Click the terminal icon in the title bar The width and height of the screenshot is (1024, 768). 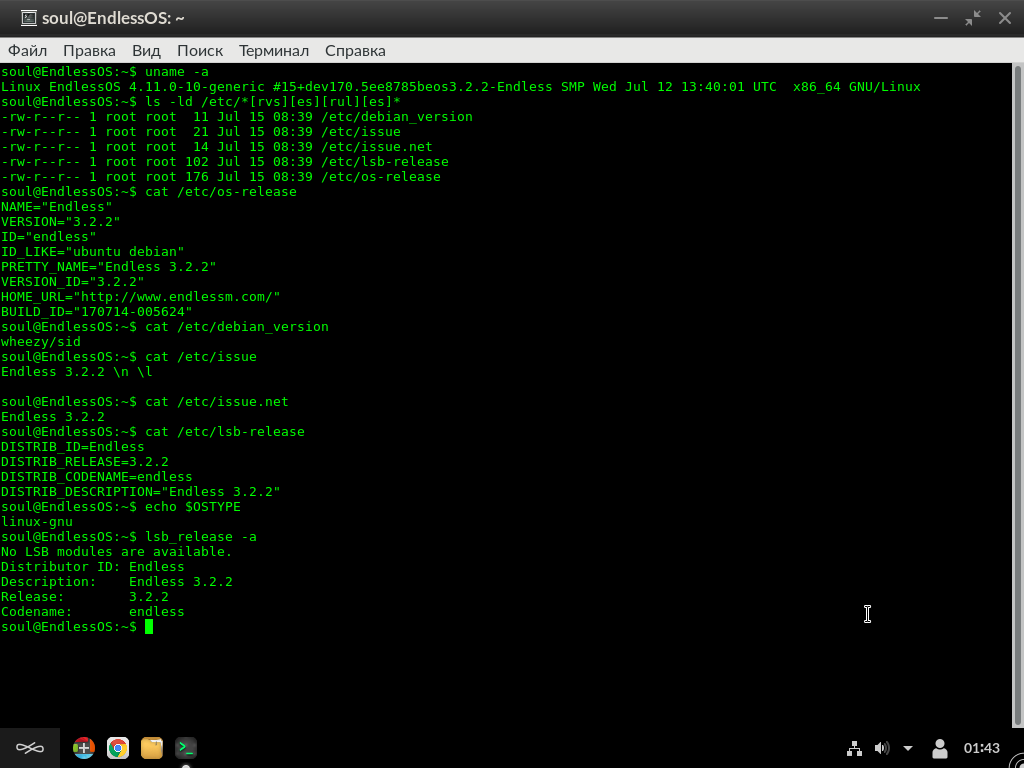[x=29, y=18]
